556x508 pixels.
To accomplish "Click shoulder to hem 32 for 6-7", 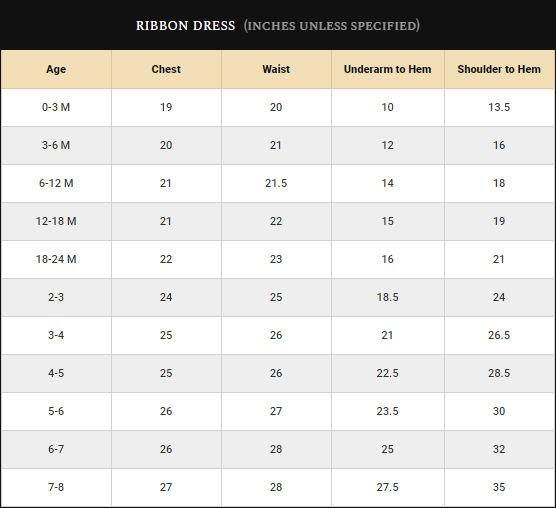I will 499,449.
